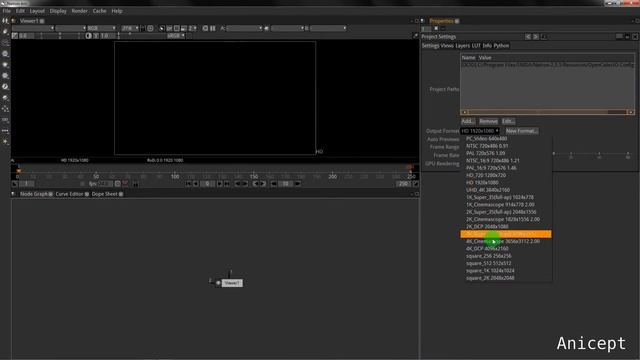This screenshot has width=640, height=360.
Task: Open the viewer zoom percentage dropdown
Action: [x=130, y=28]
